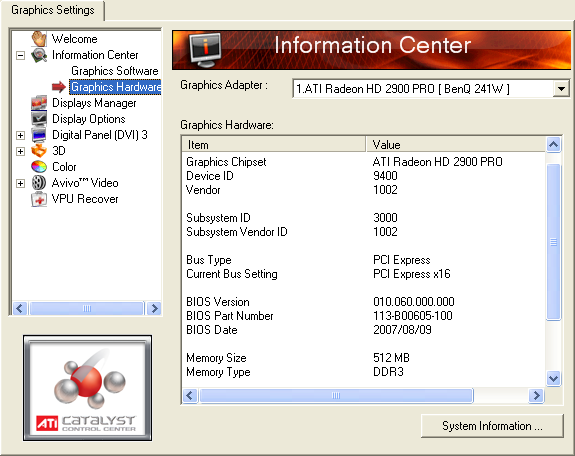Click the Display Options monitor icon
575x456 pixels.
tap(39, 118)
